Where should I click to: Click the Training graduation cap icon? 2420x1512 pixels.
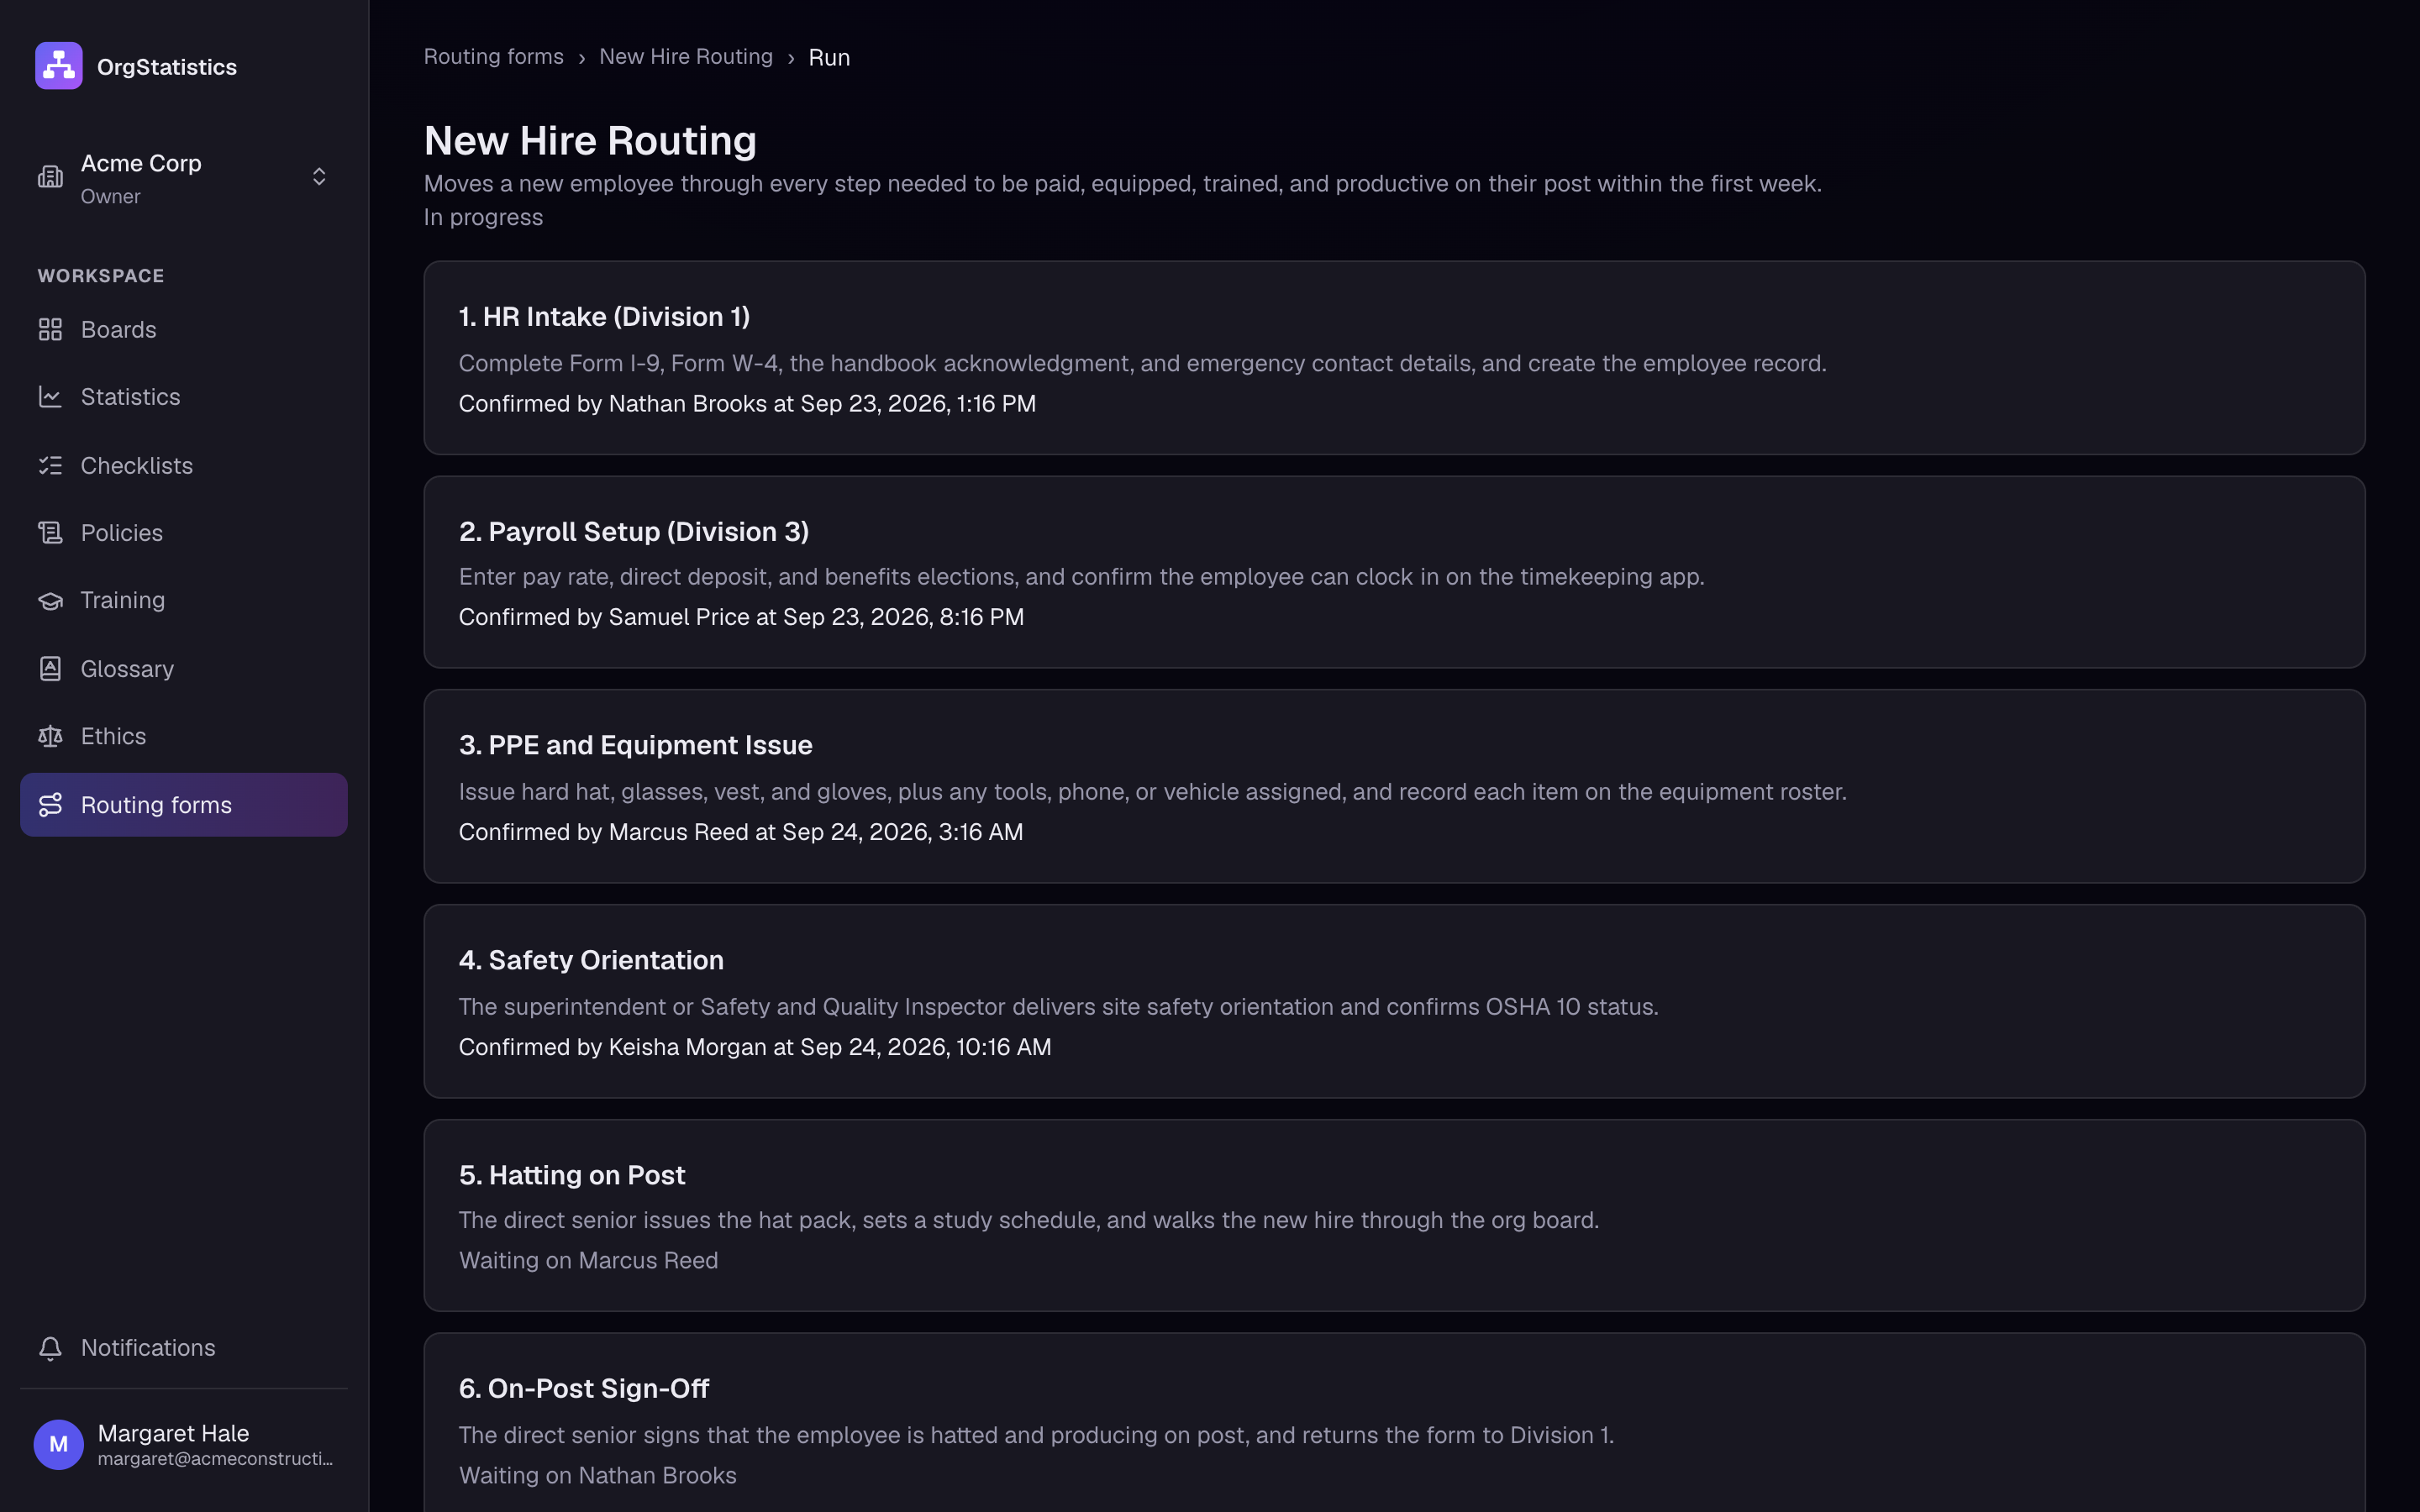coord(50,601)
